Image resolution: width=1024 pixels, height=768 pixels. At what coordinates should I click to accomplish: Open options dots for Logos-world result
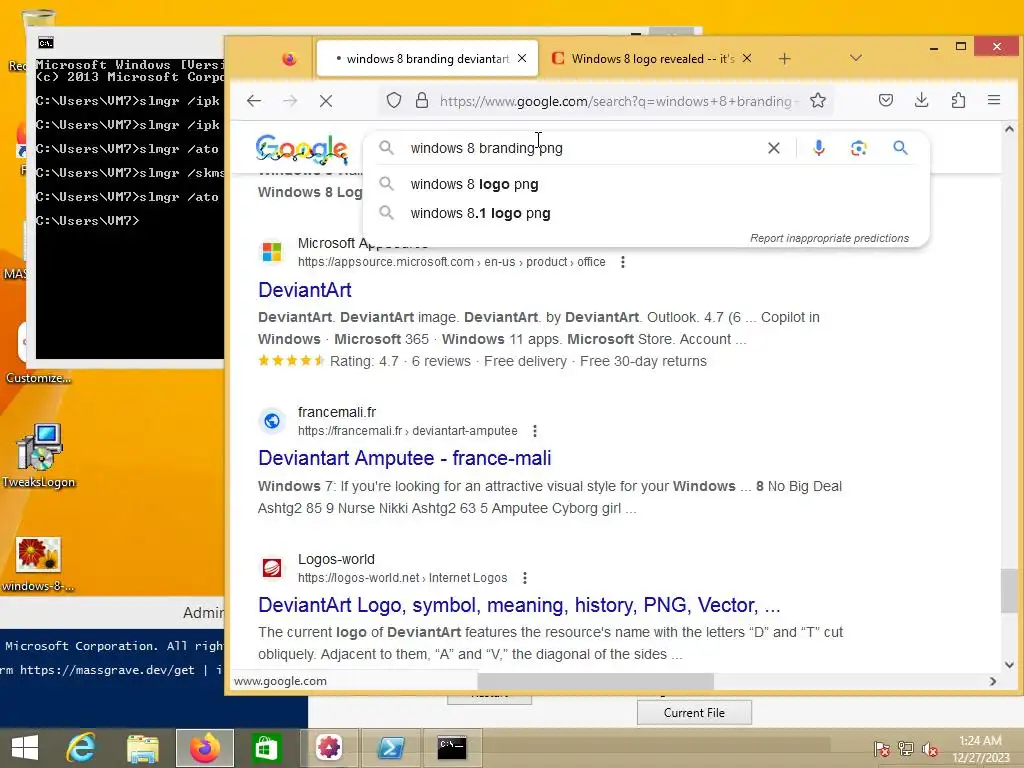pos(524,578)
